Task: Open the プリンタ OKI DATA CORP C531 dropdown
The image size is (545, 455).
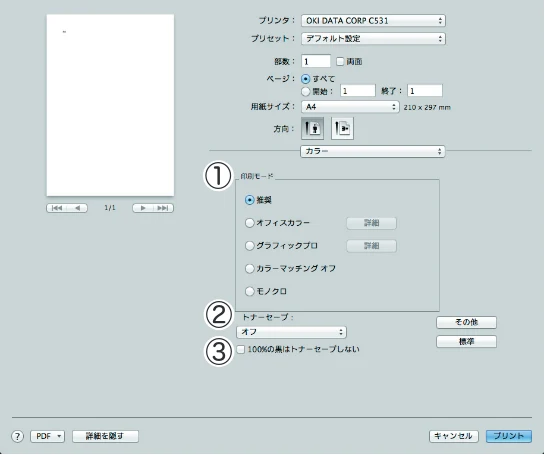Action: point(373,21)
